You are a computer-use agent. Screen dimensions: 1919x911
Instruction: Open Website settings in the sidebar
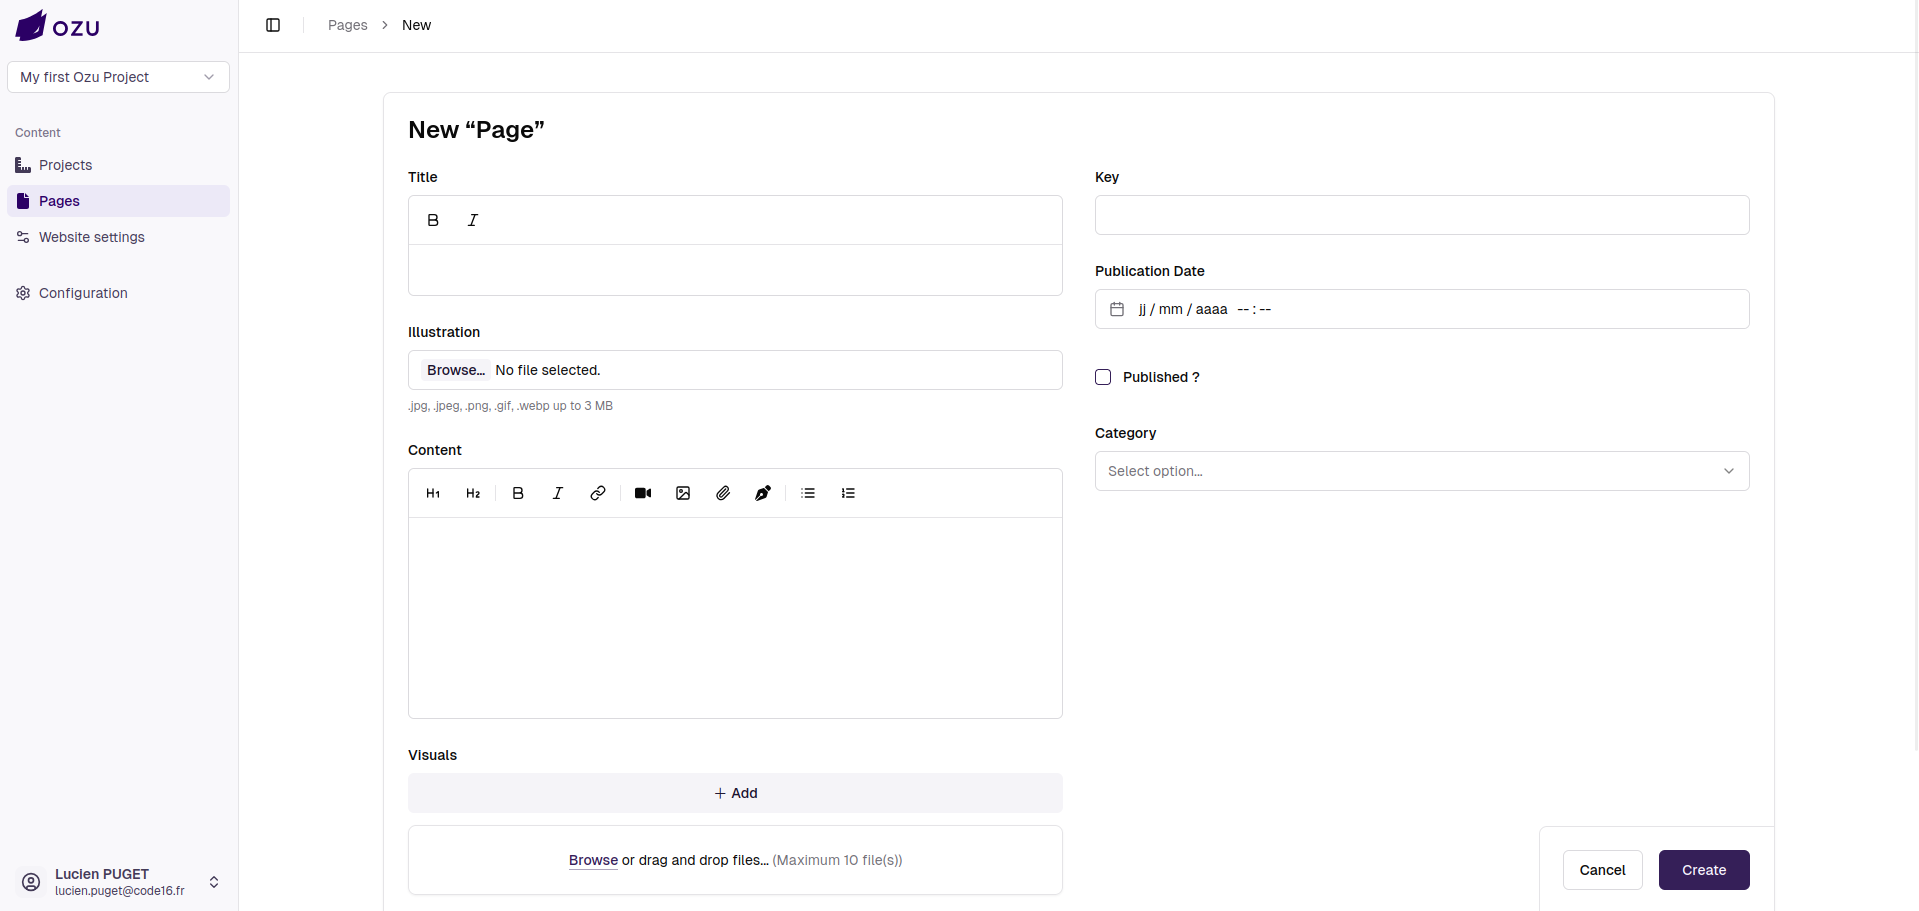[92, 237]
